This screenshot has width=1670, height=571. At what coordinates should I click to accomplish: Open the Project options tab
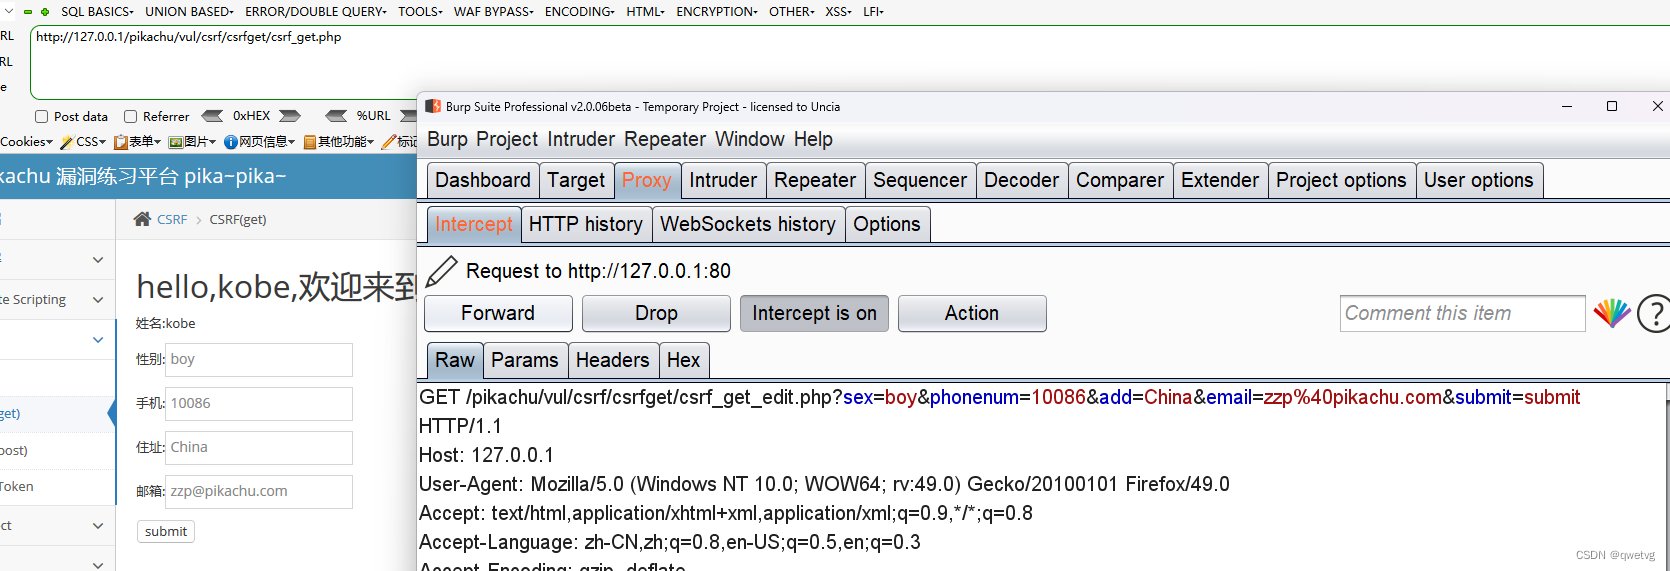1341,180
